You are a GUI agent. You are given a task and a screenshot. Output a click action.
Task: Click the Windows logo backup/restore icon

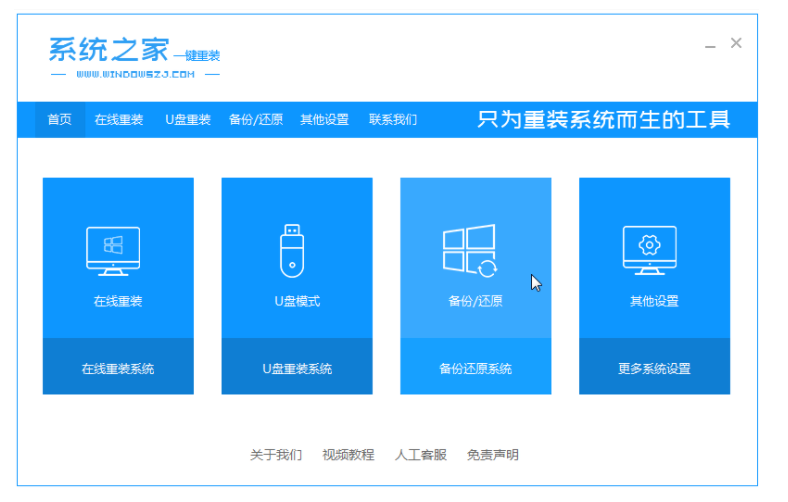pos(470,250)
